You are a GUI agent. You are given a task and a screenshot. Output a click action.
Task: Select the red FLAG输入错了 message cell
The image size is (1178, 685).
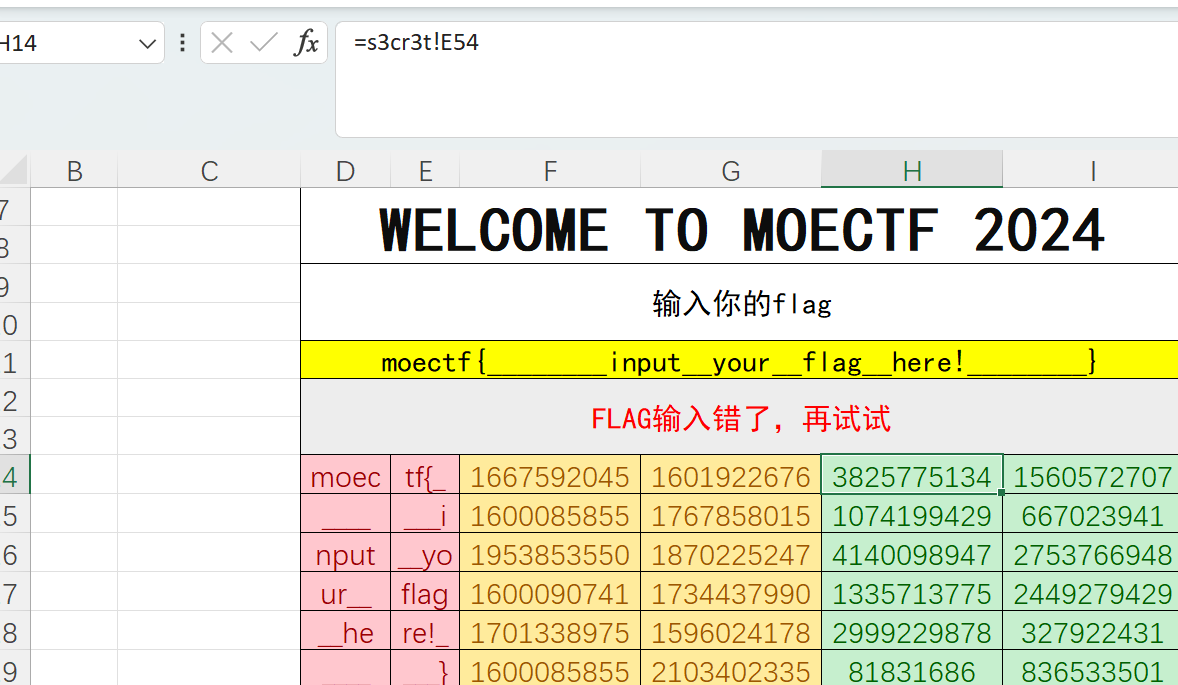tap(739, 418)
